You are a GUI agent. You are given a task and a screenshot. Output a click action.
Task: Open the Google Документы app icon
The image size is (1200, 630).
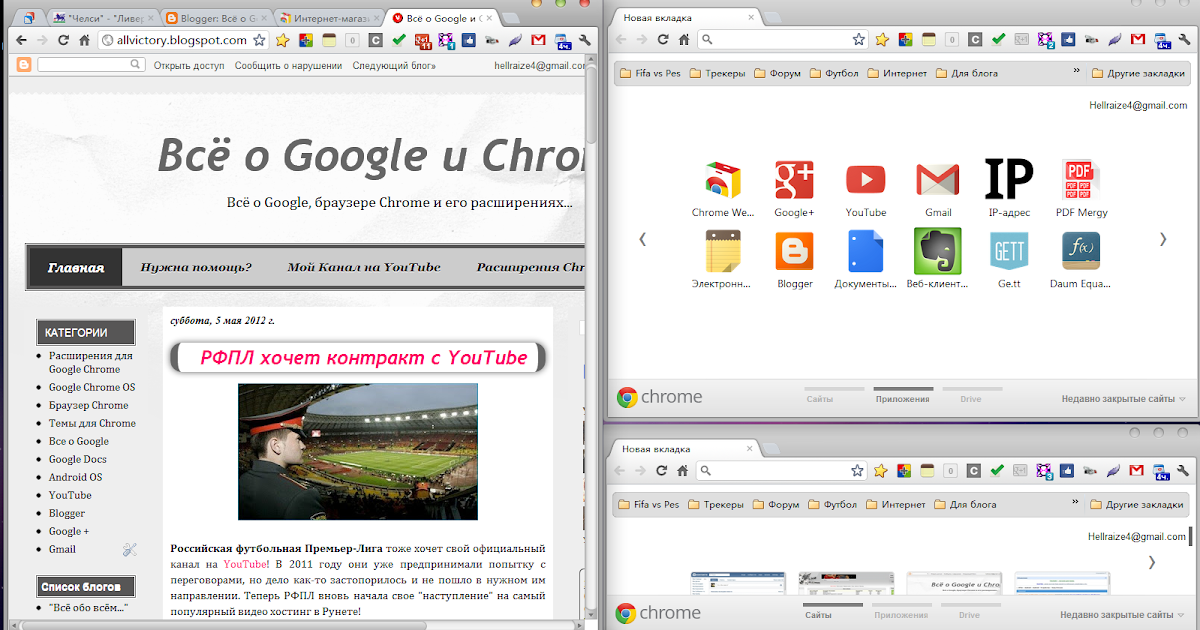coord(865,251)
